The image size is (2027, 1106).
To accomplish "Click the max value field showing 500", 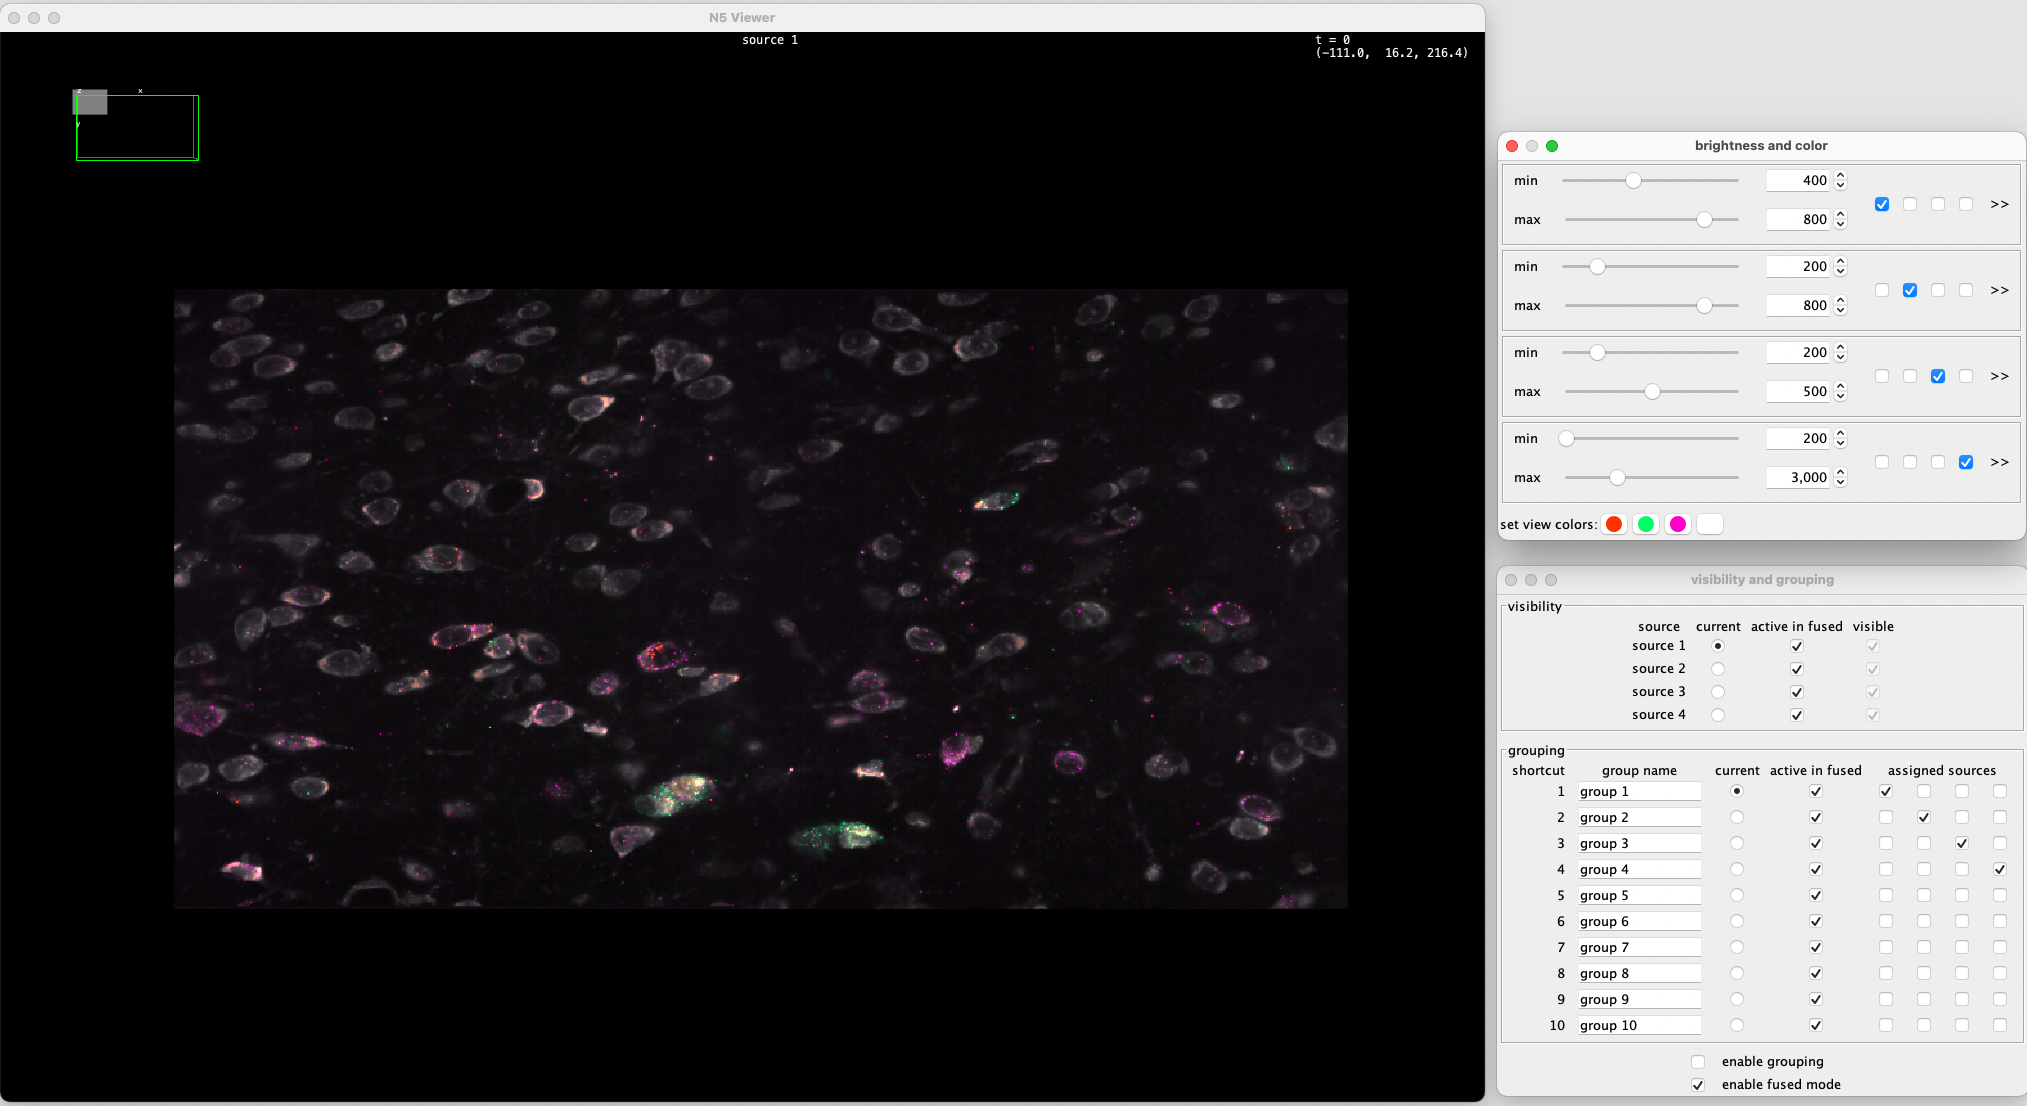I will point(1798,392).
